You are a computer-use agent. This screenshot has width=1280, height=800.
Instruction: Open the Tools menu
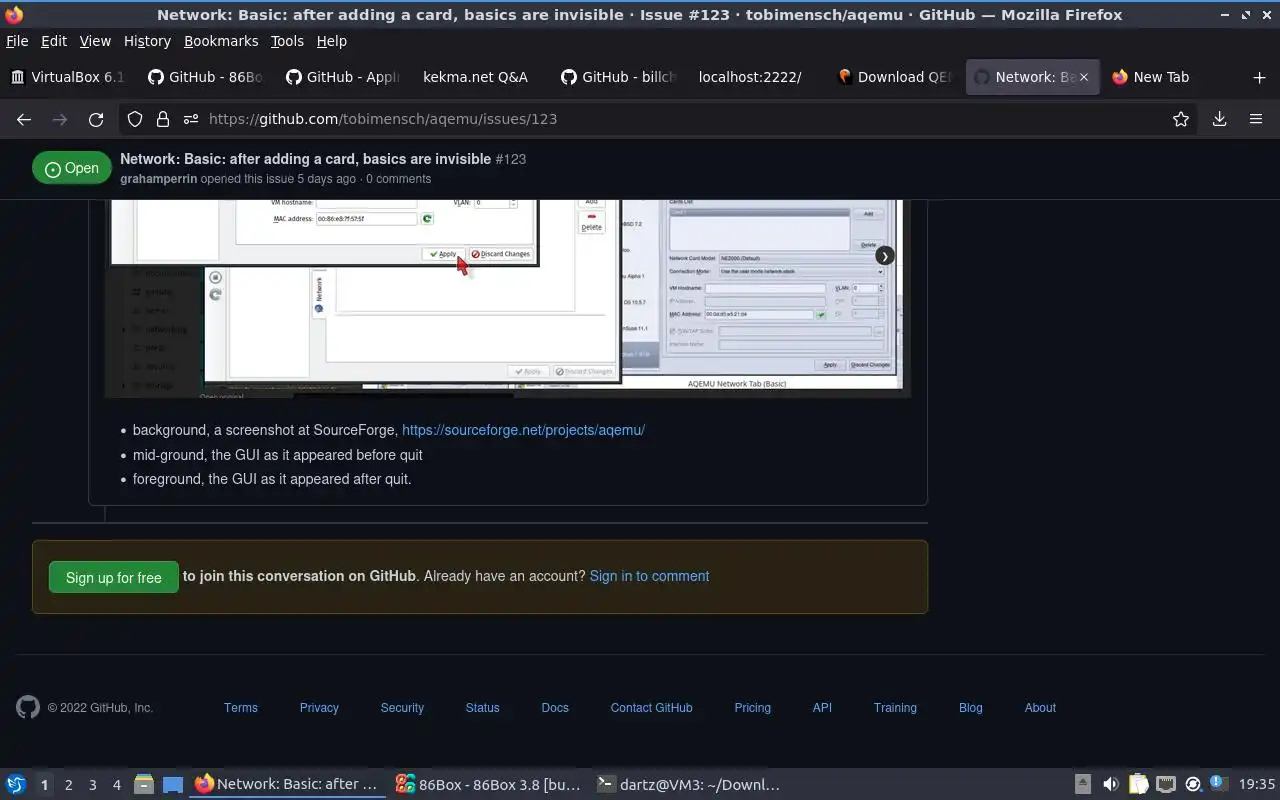(x=287, y=41)
